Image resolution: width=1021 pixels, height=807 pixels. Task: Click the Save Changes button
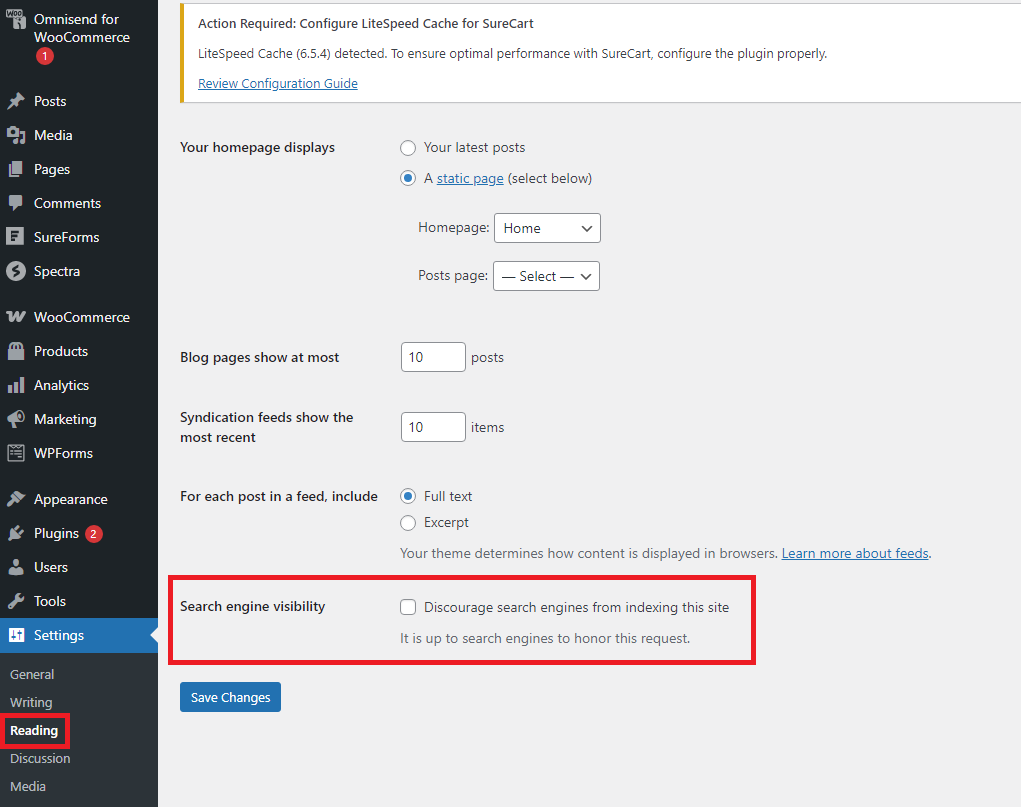[230, 697]
